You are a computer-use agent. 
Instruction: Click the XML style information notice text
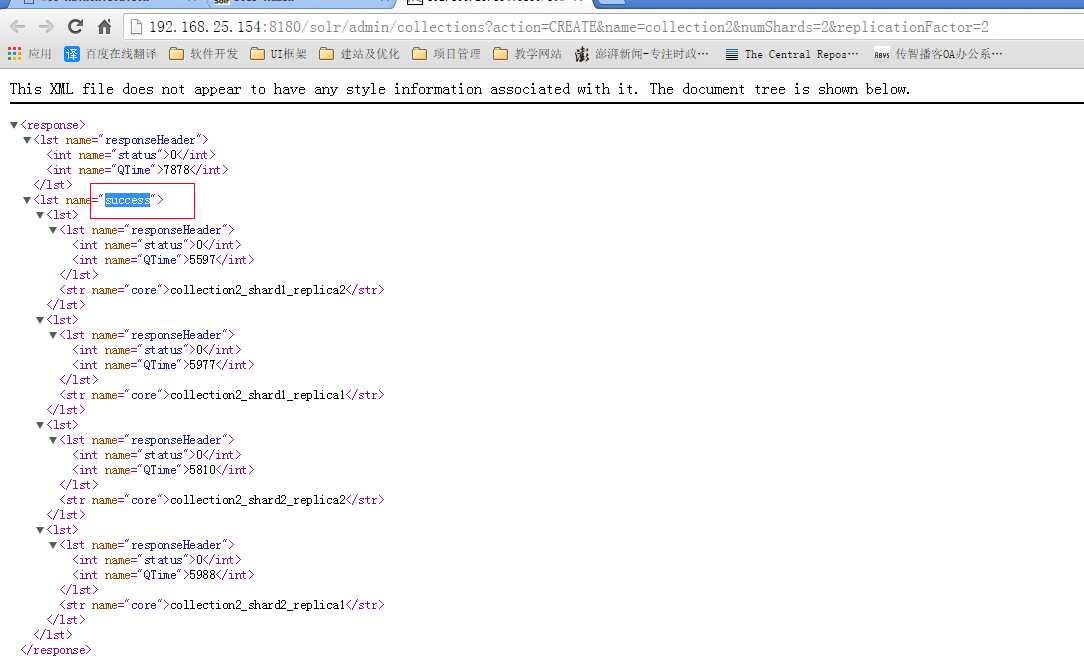tap(460, 89)
